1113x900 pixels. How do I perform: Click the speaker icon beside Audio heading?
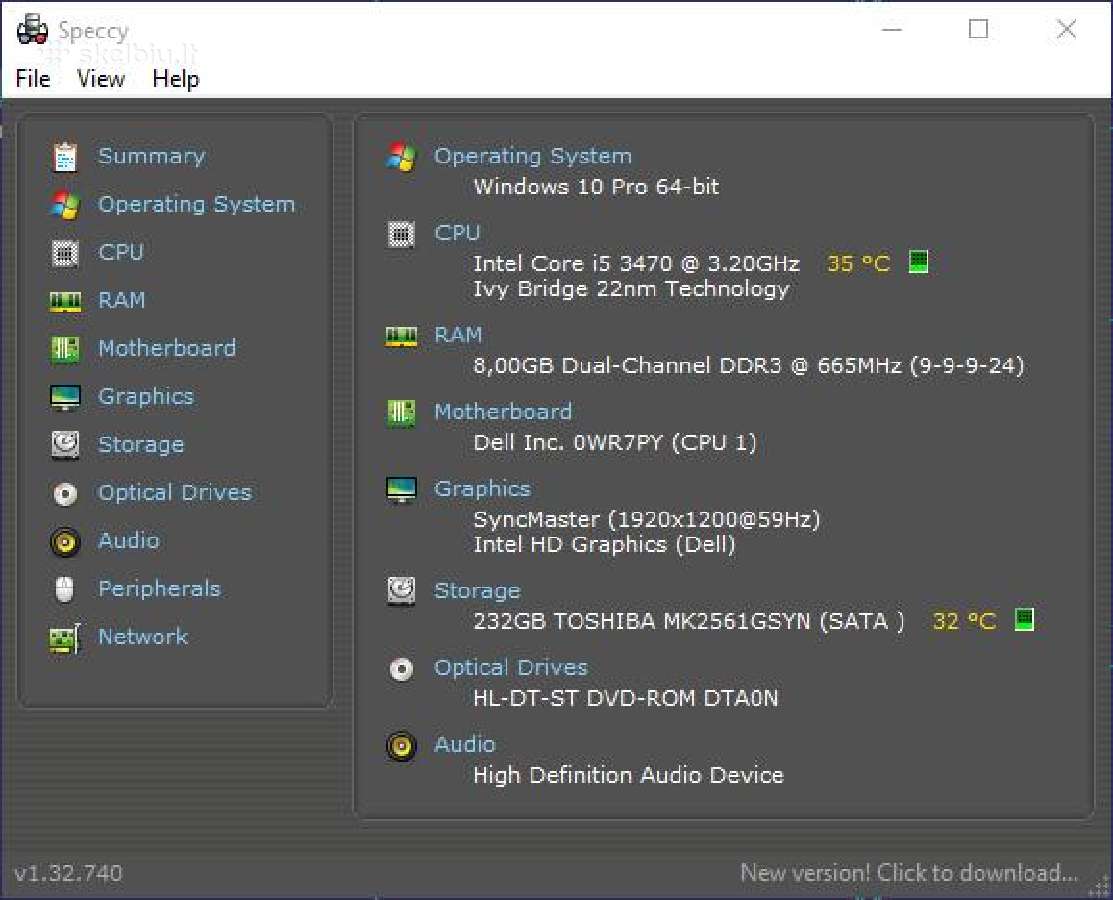pyautogui.click(x=401, y=746)
